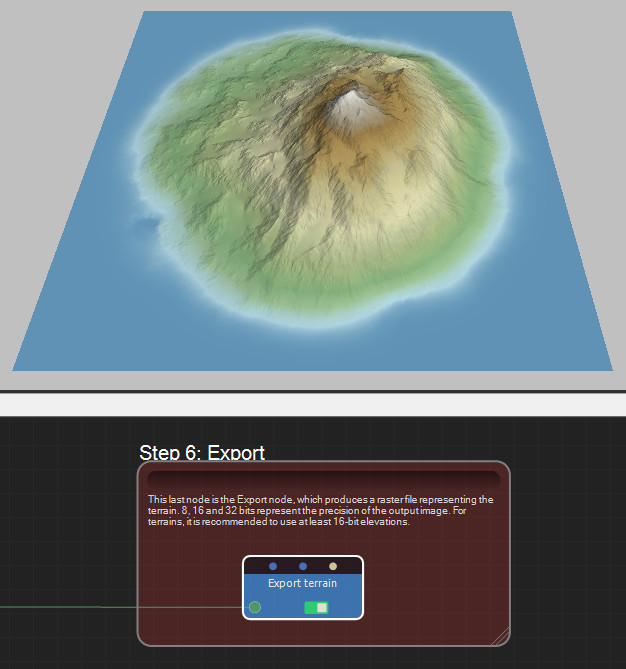Click the dark header bar of the comment box
The height and width of the screenshot is (669, 626).
click(x=323, y=479)
